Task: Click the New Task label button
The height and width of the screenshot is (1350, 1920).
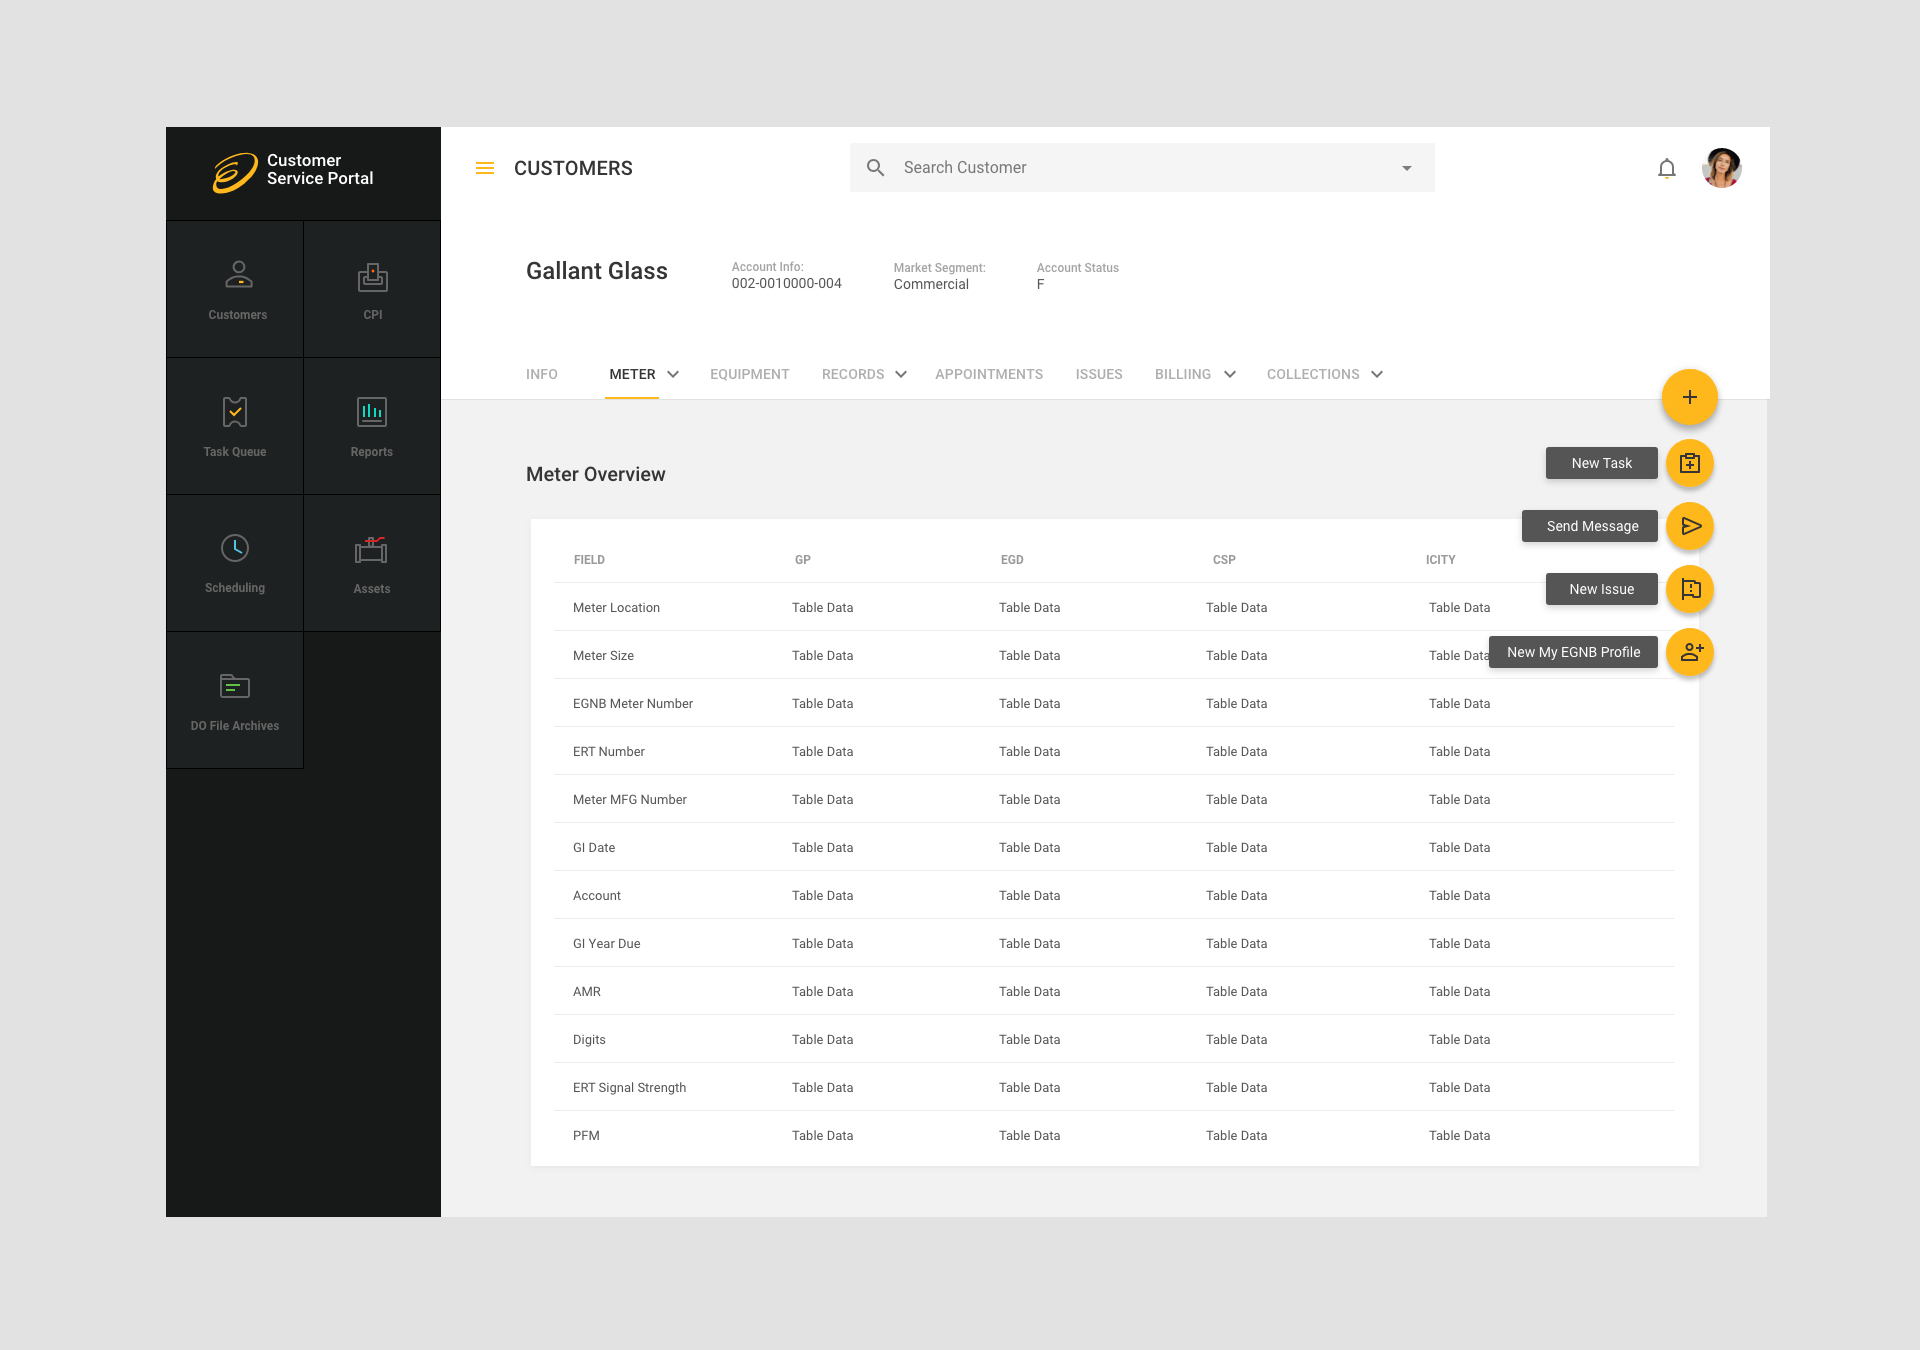Action: 1602,463
